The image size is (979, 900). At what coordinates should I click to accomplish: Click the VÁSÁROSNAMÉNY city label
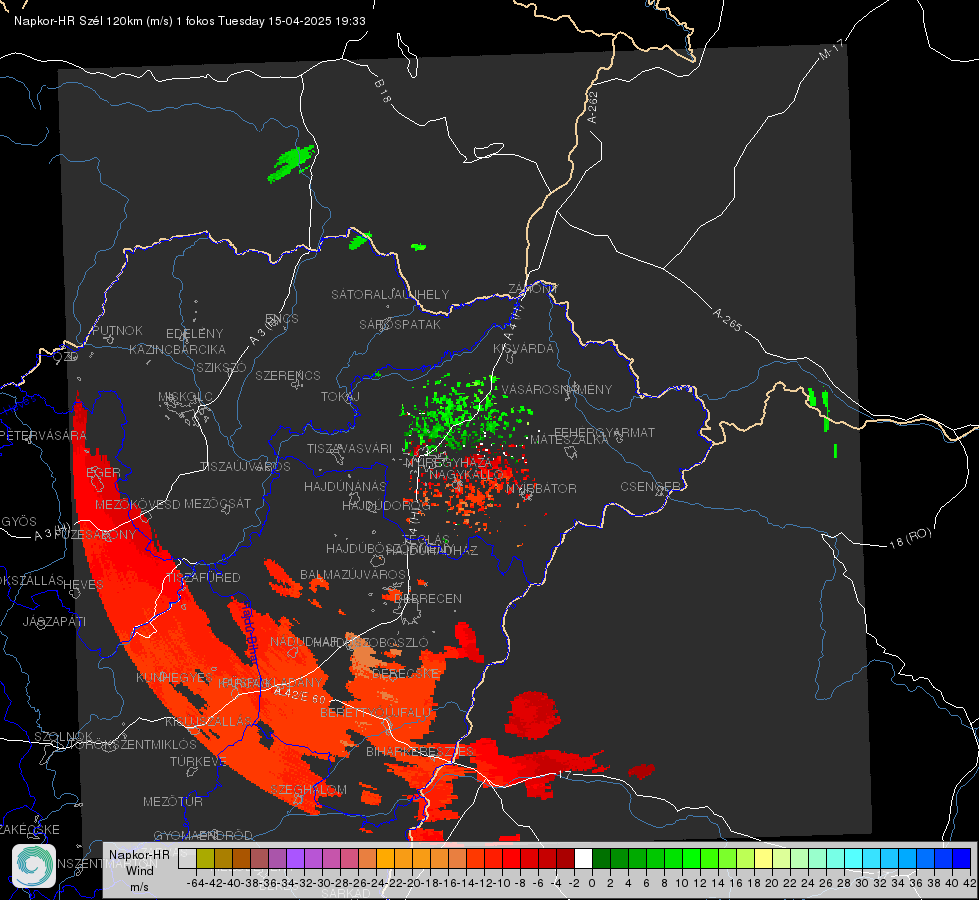click(557, 389)
